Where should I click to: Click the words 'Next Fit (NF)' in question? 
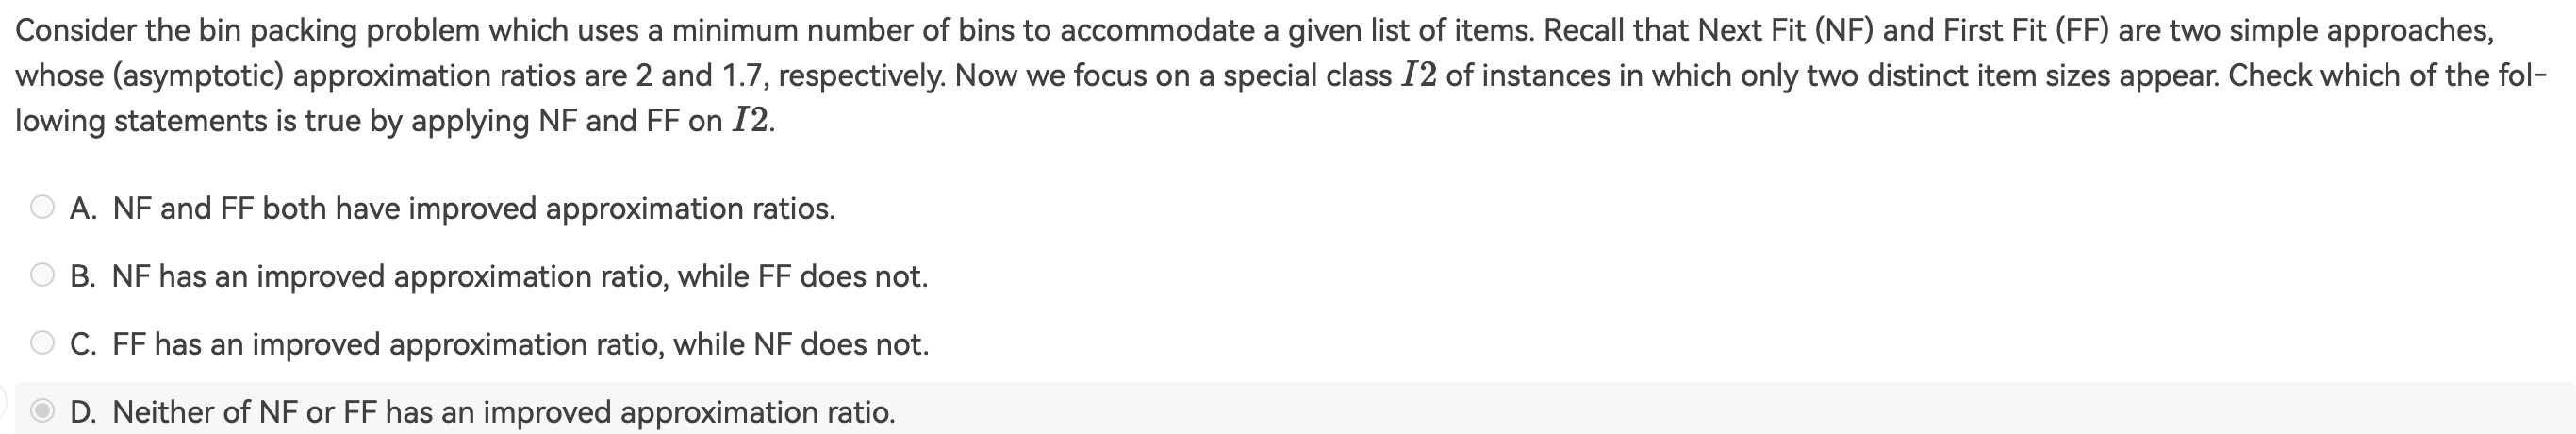pyautogui.click(x=1785, y=30)
